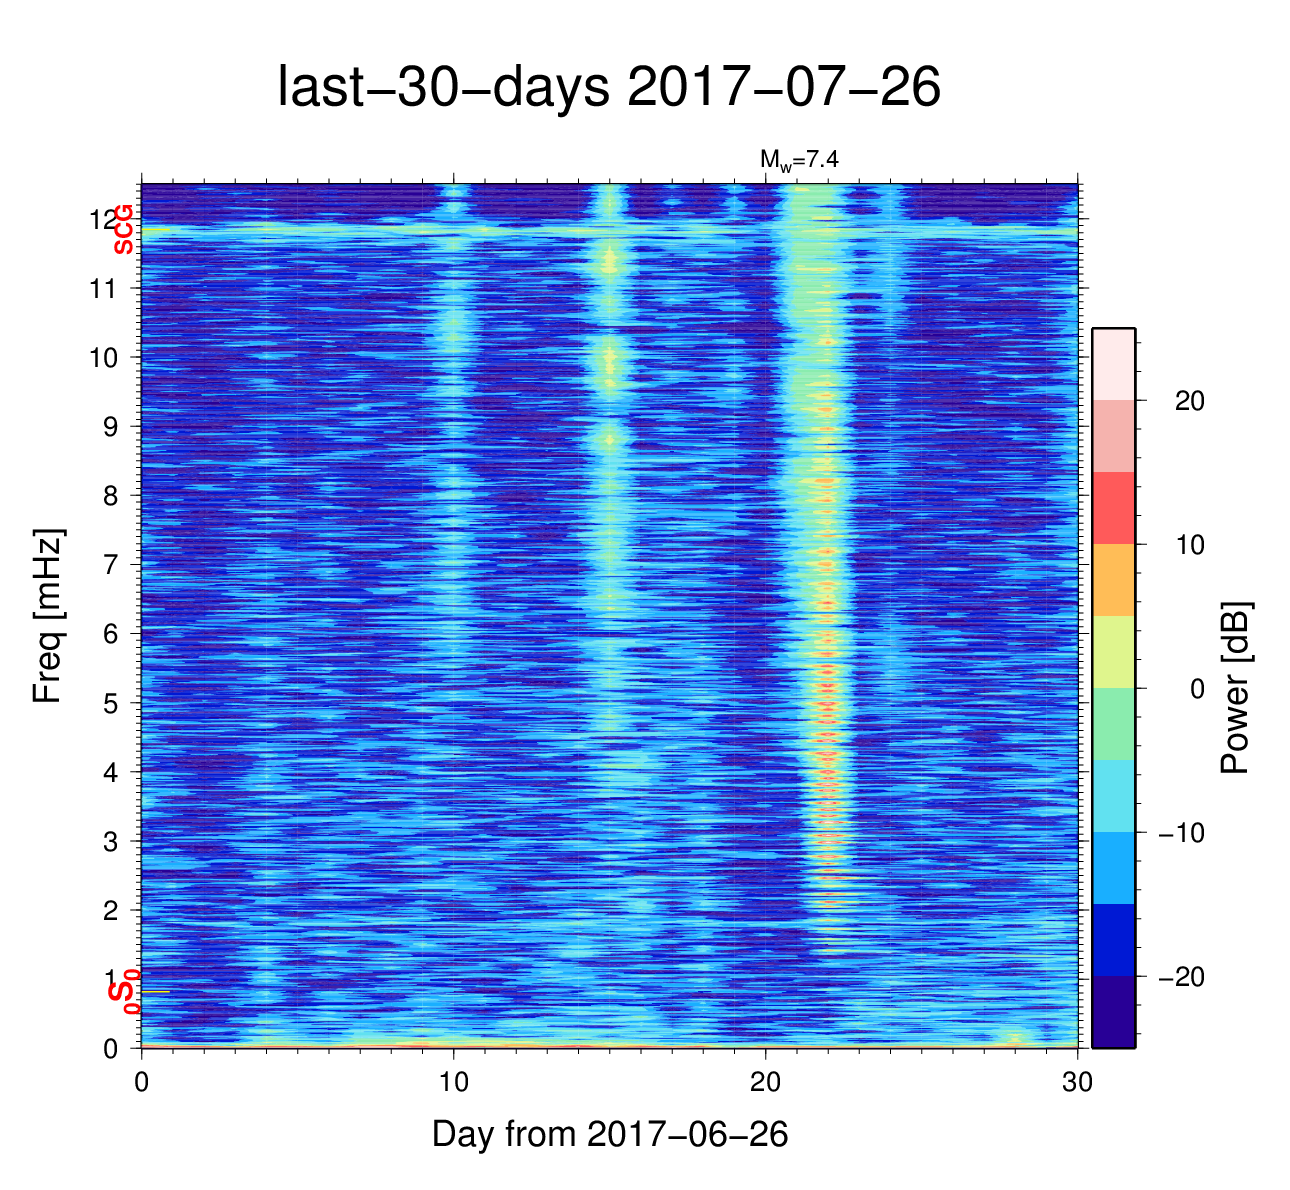Click the 'Power [dB]' colorbar label

(1235, 688)
